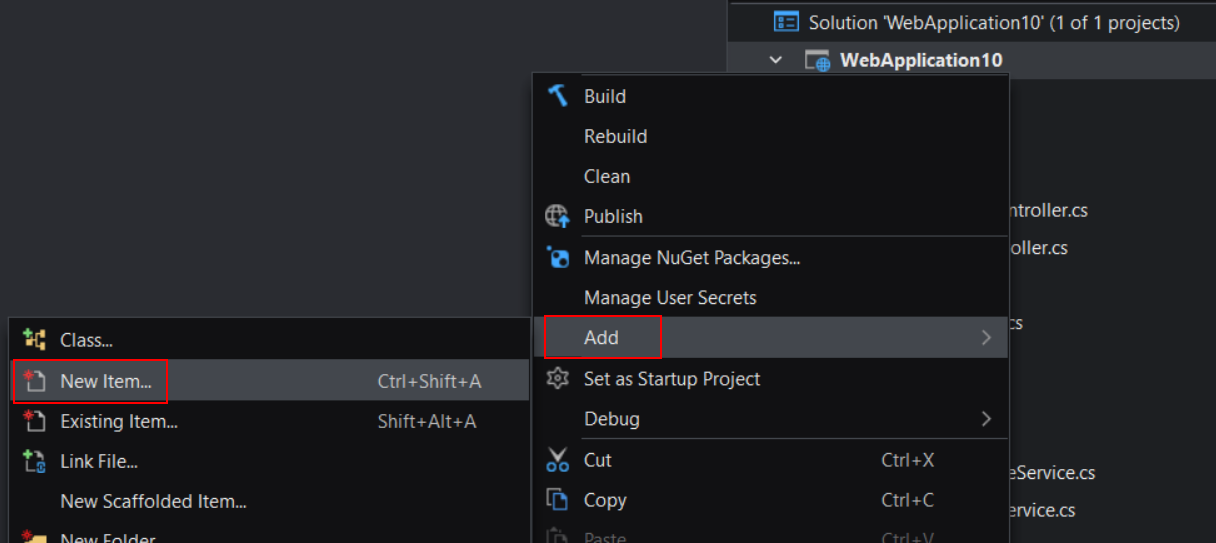Click the Cut scissors icon
1216x543 pixels.
pos(557,460)
